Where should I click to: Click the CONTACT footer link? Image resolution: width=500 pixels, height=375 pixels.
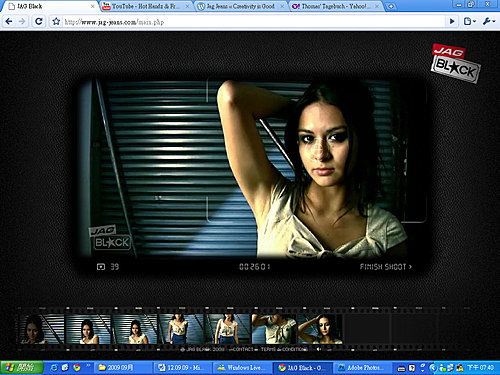pyautogui.click(x=242, y=349)
